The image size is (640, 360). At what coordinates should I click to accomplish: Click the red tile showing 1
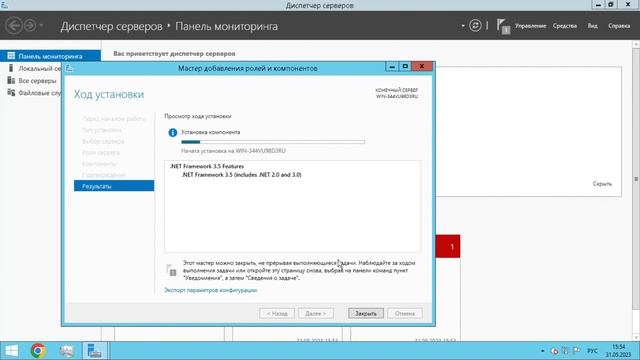(x=448, y=246)
